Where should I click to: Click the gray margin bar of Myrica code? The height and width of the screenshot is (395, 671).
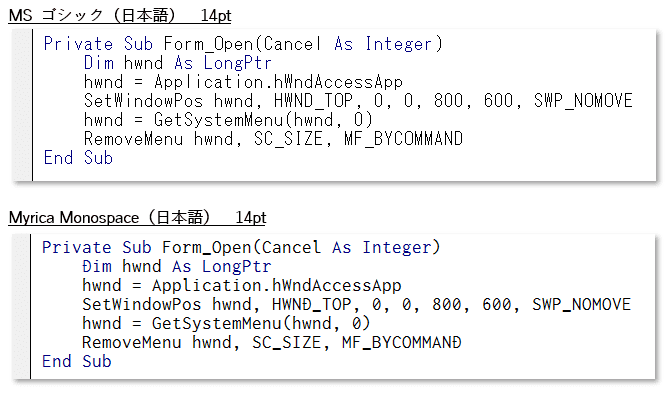coord(22,306)
